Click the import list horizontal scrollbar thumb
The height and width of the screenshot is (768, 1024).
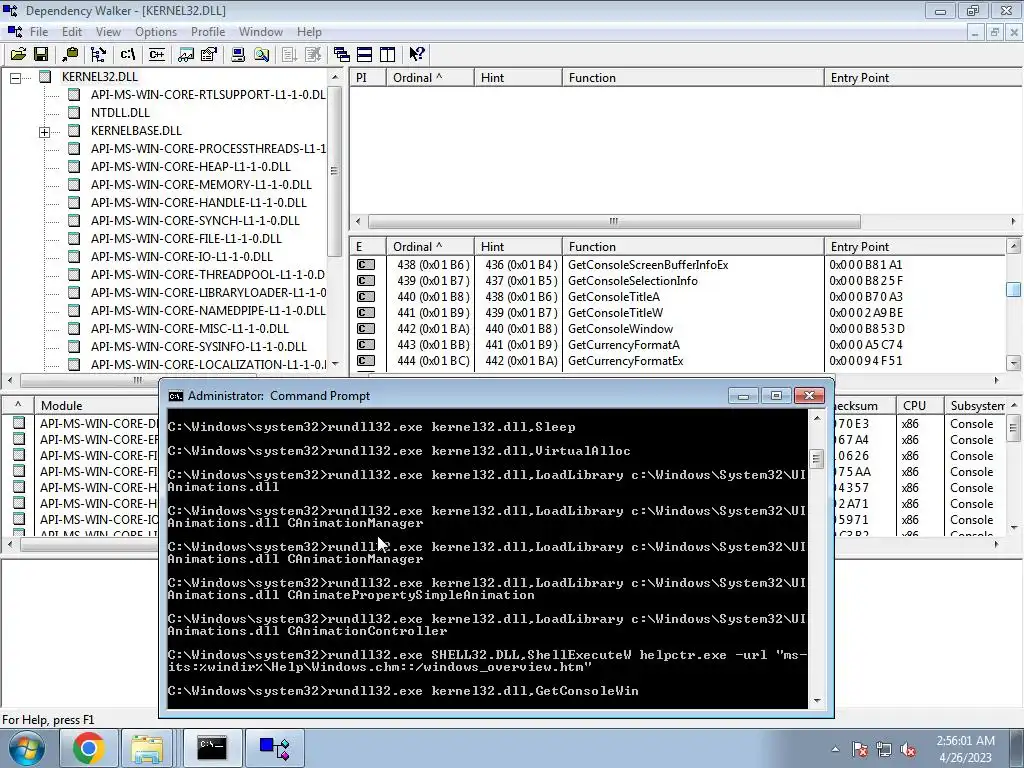click(x=614, y=221)
